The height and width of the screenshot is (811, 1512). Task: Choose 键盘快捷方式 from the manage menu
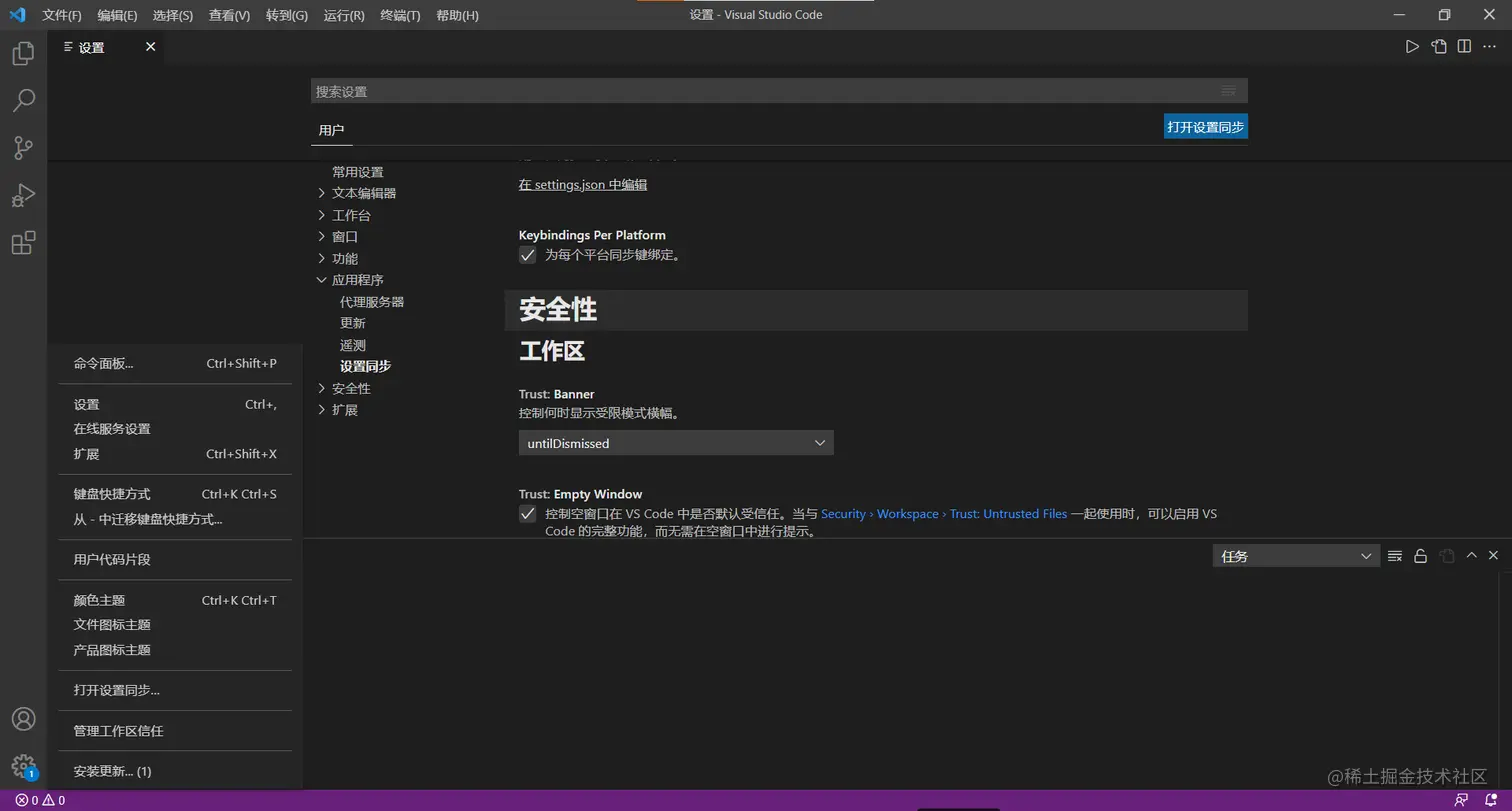pos(175,494)
